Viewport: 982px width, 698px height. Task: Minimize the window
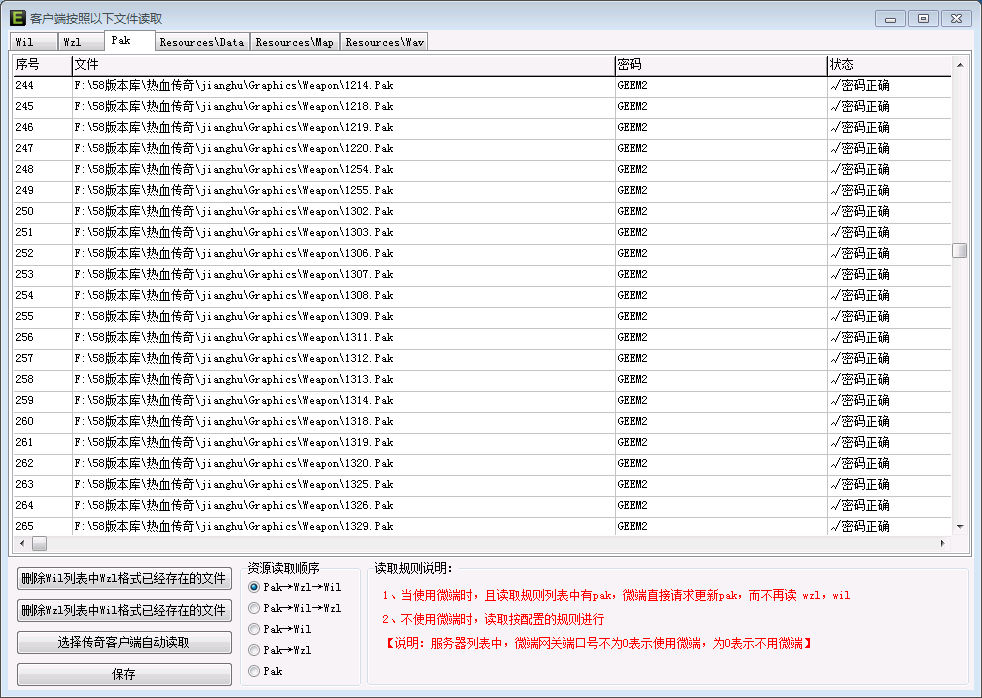[891, 19]
